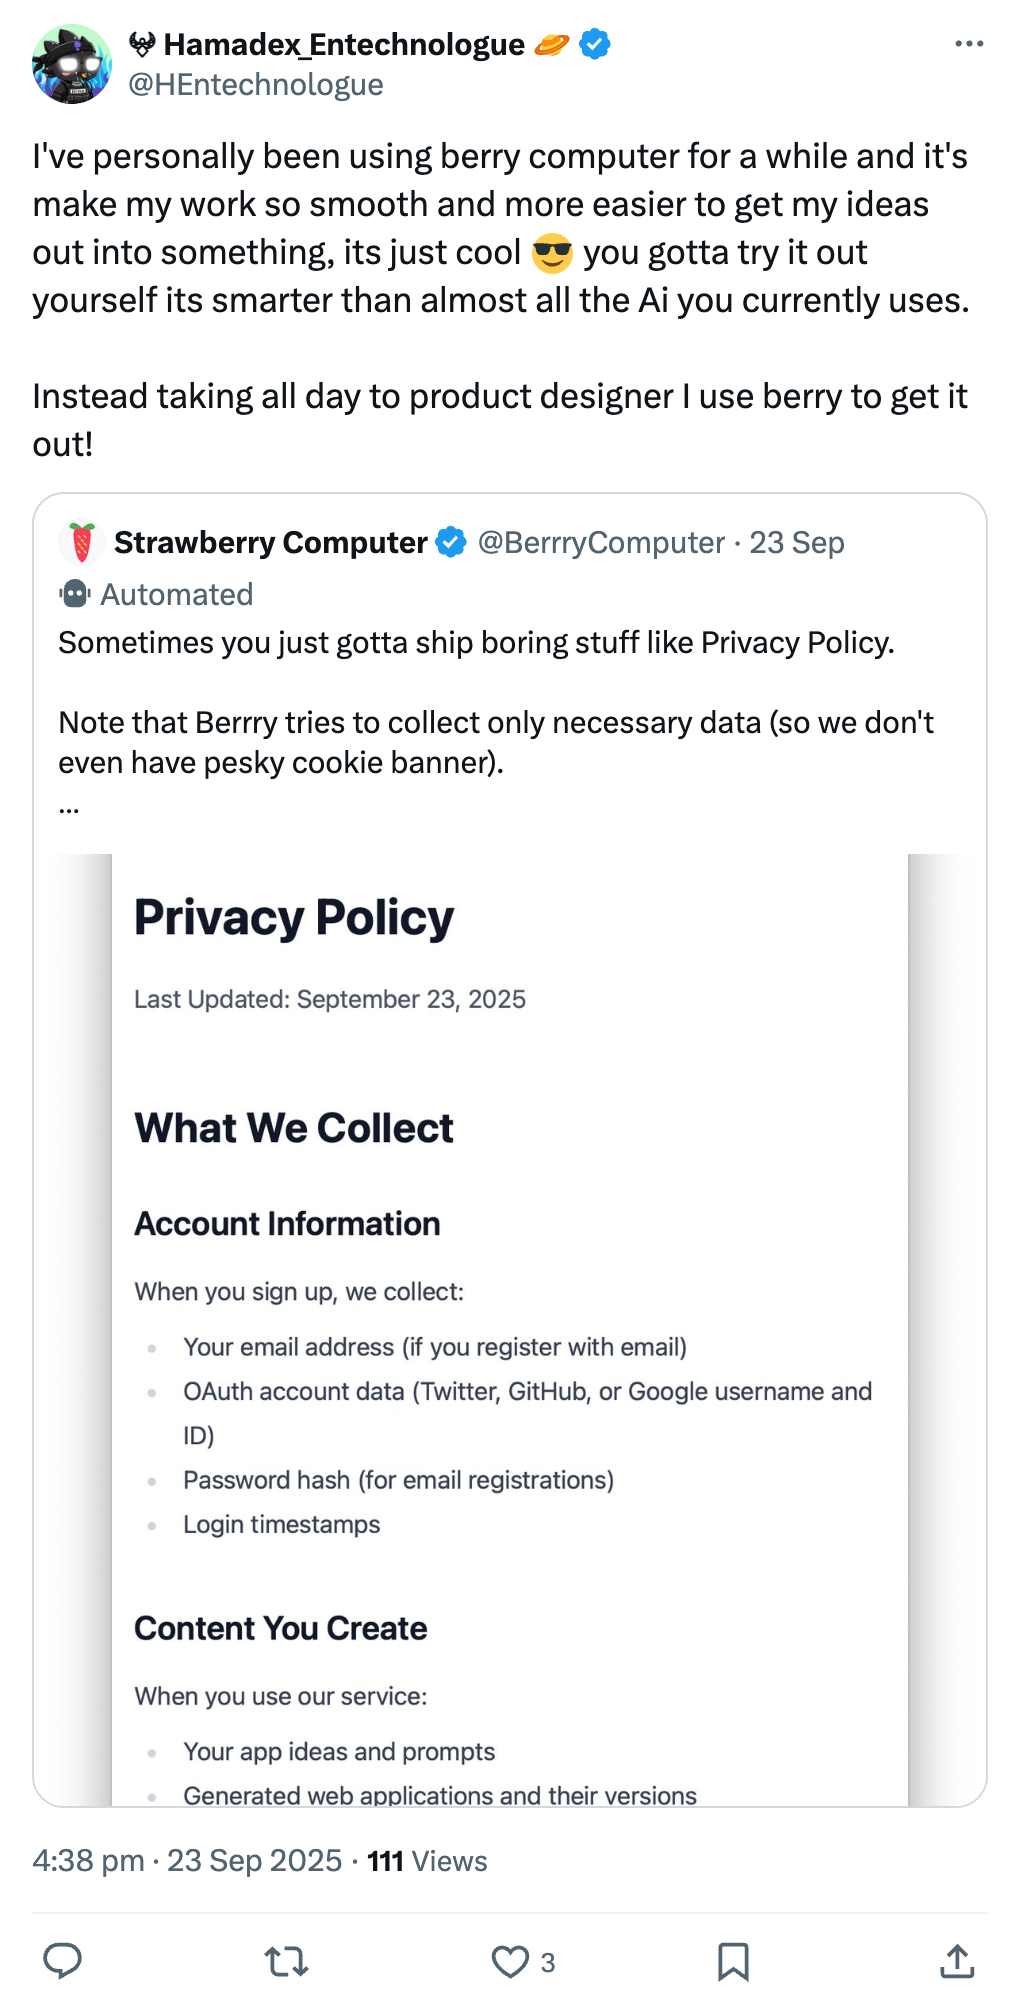Viewport: 1020px width, 2008px height.
Task: Click the Strawberry Computer strawberry avatar
Action: [82, 543]
